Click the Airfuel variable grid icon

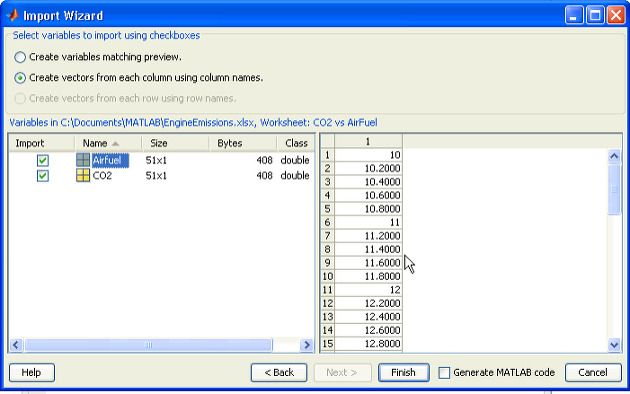[83, 160]
